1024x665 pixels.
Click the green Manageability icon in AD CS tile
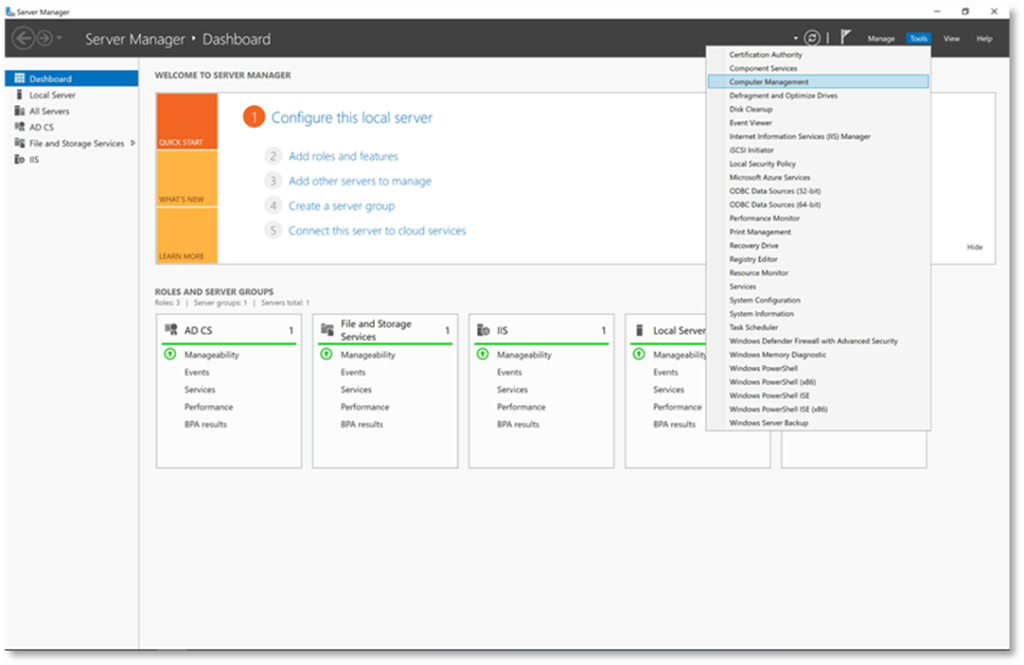point(169,355)
